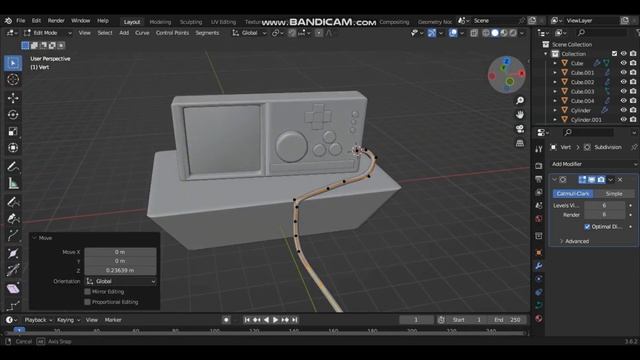Click the blue Z axis on navigation gizmo
640x360 pixels.
[x=507, y=61]
